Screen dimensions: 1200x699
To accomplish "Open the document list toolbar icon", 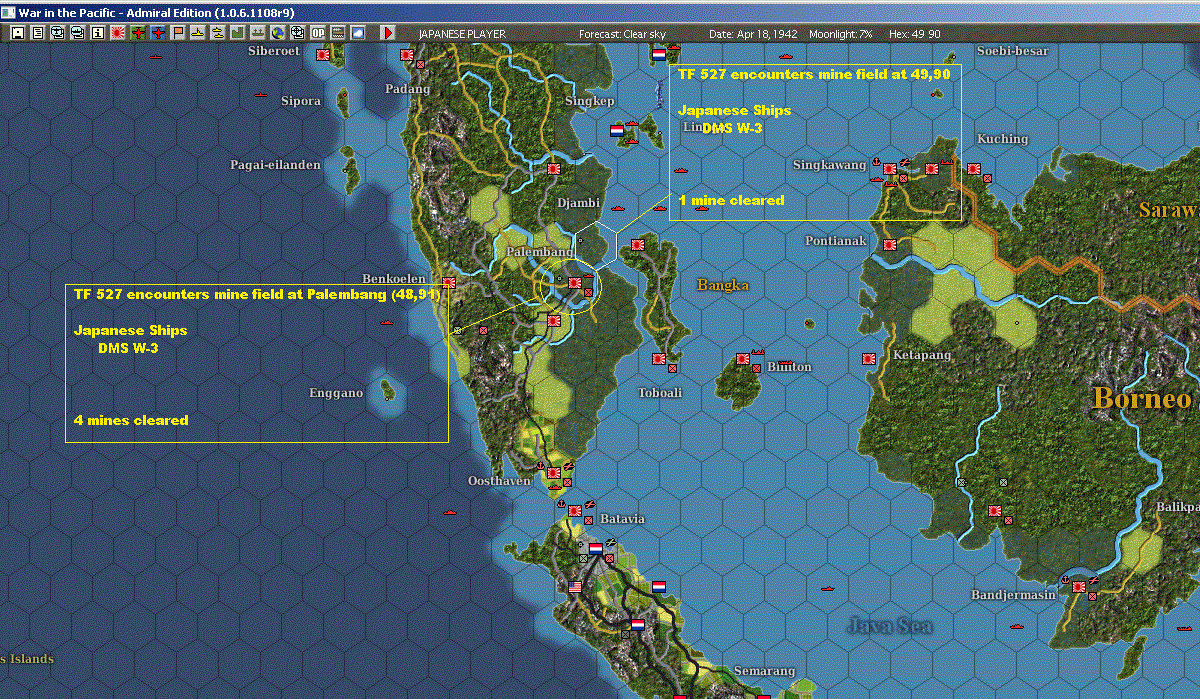I will point(38,33).
